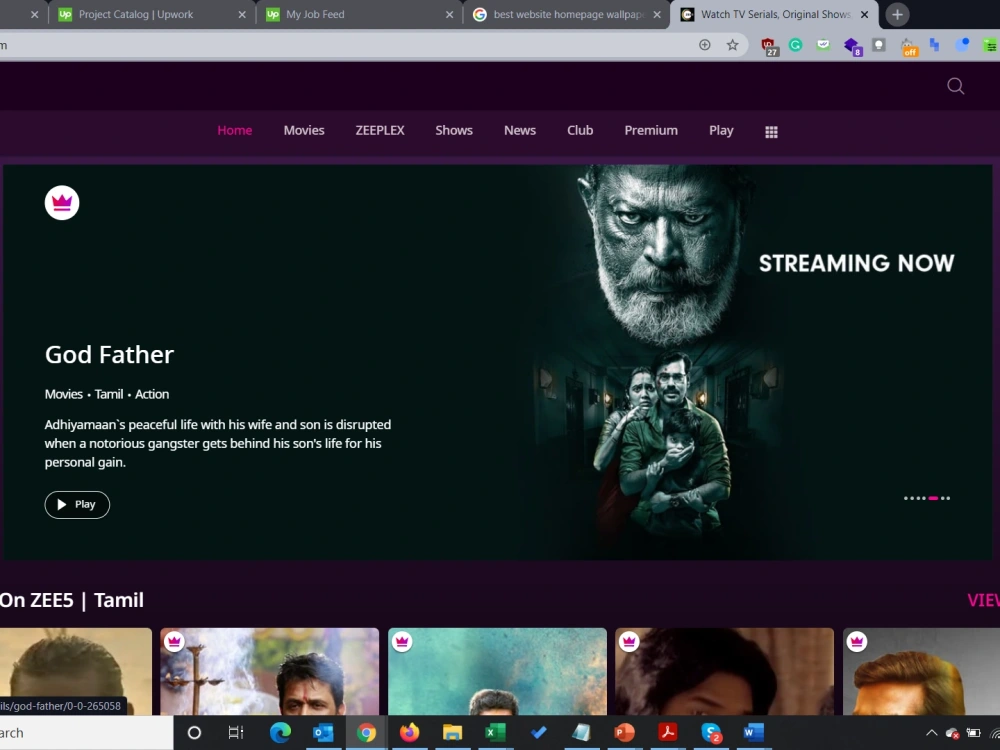Launch Firefox from the taskbar
The height and width of the screenshot is (750, 1000).
coord(409,732)
